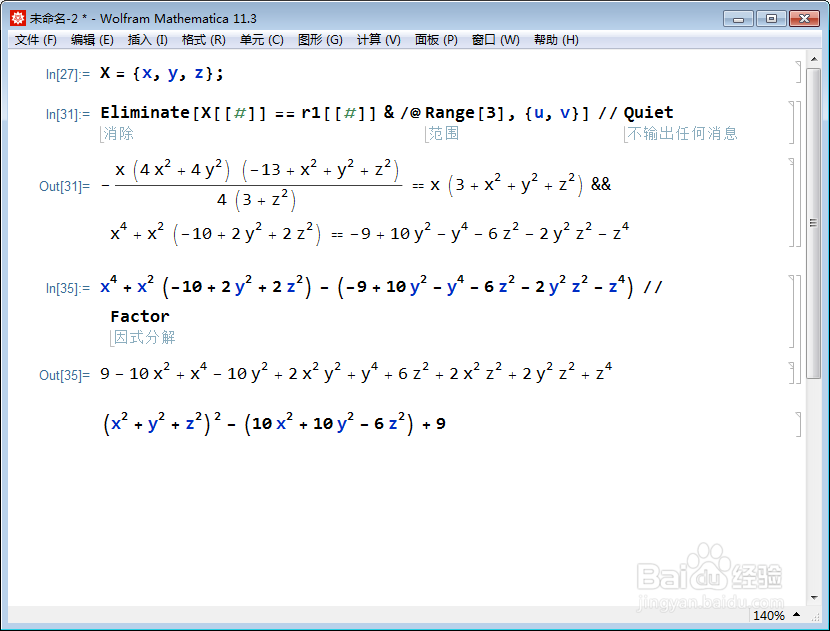Open the 帮助 (H) menu
This screenshot has height=631, width=830.
pyautogui.click(x=556, y=40)
